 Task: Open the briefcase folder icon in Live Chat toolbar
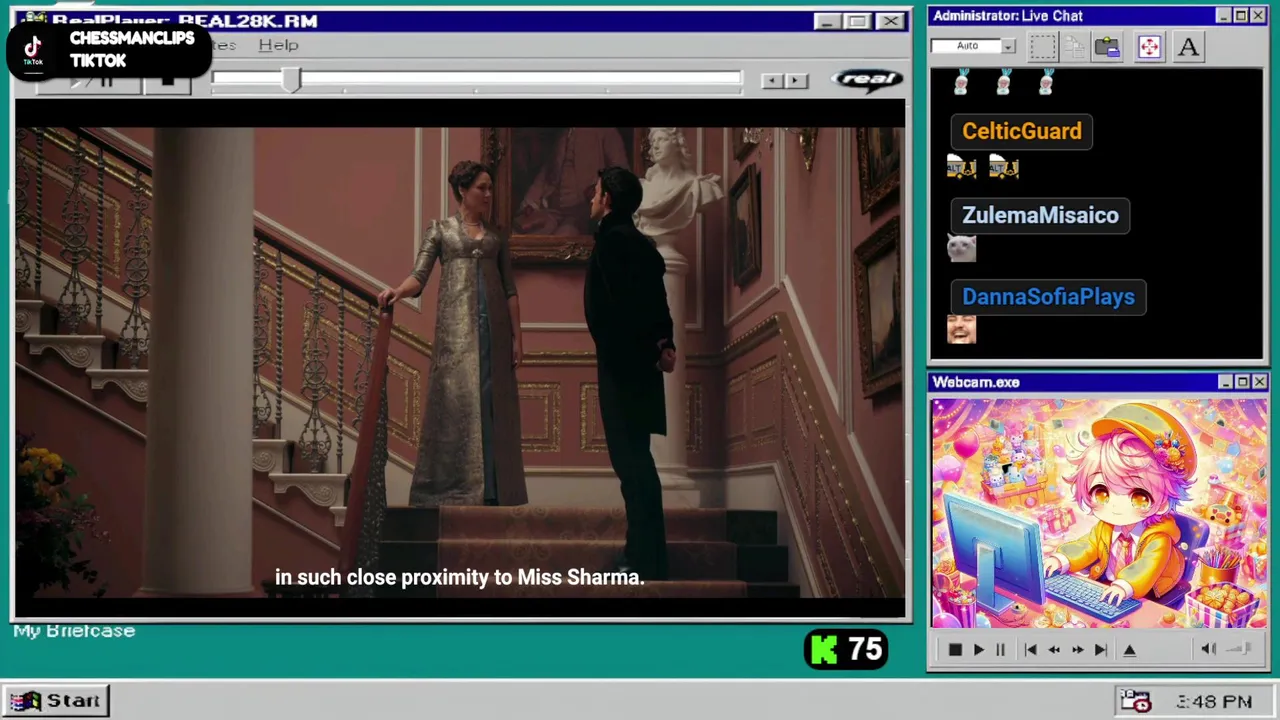[1107, 47]
